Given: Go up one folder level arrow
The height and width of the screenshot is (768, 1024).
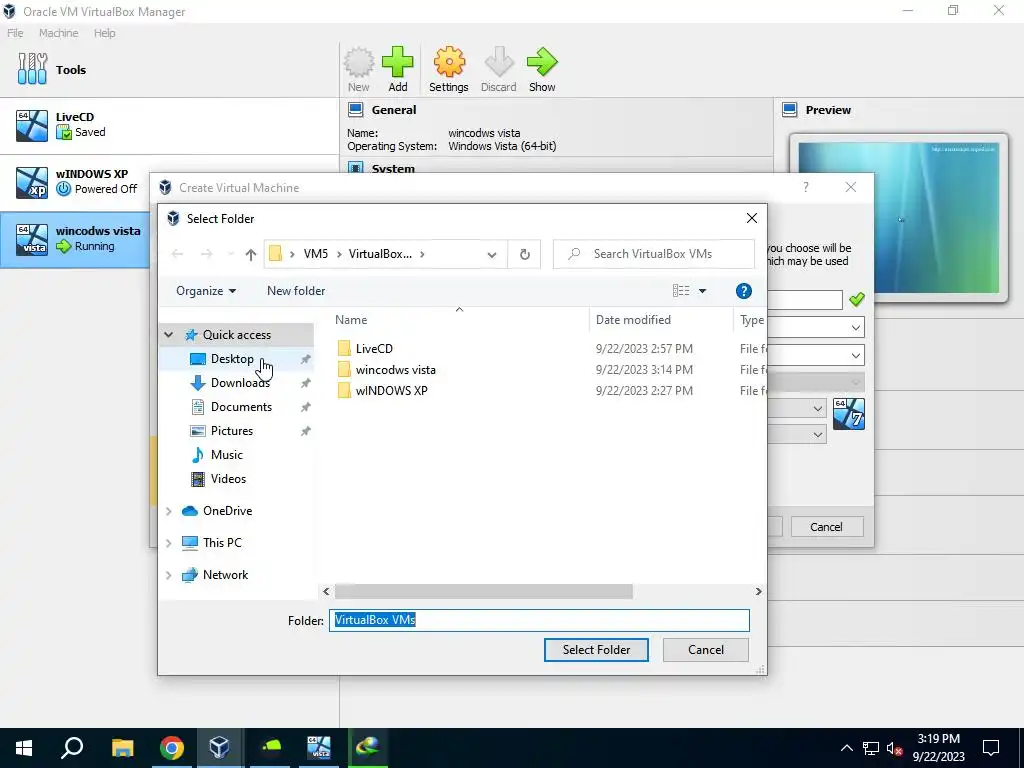Looking at the screenshot, I should (251, 255).
